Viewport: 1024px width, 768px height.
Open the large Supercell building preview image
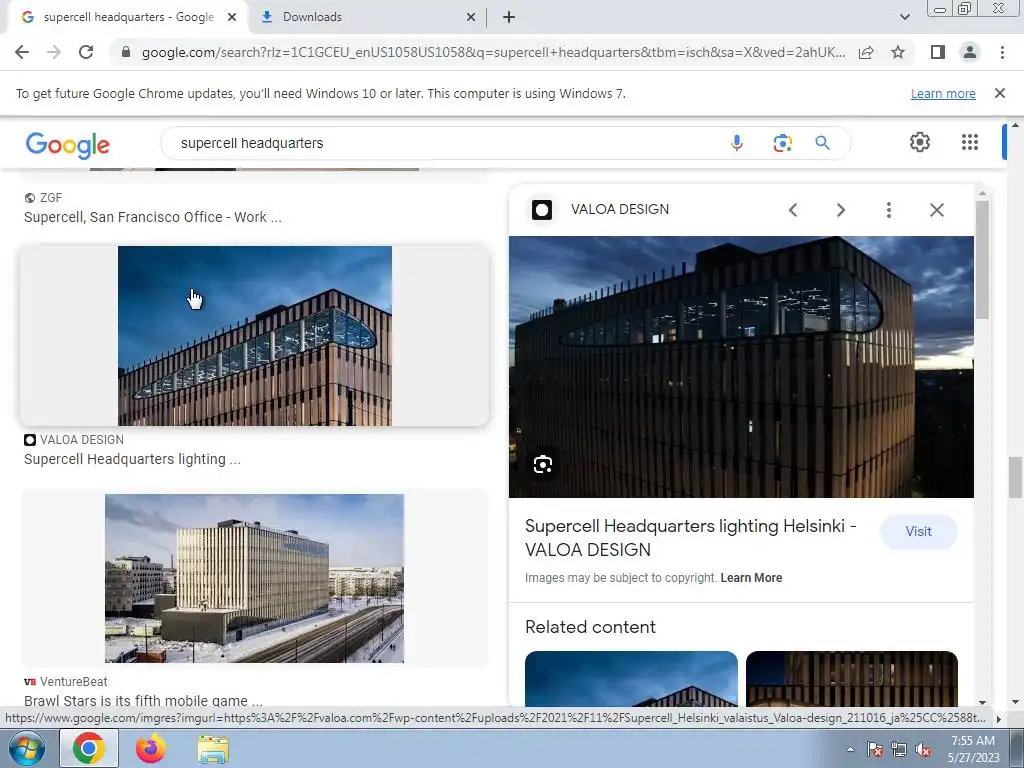point(741,366)
